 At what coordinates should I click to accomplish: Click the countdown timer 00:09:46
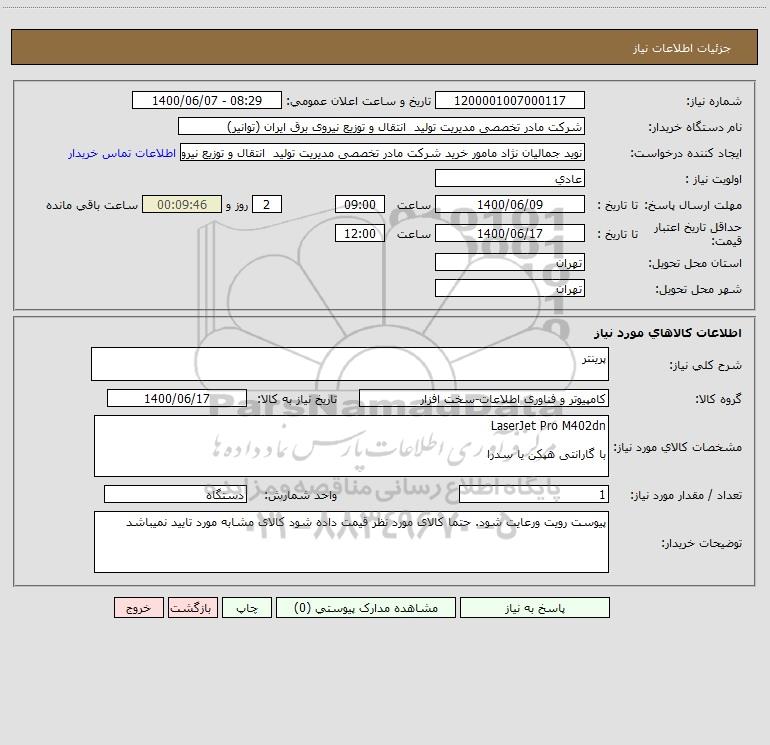pyautogui.click(x=182, y=204)
